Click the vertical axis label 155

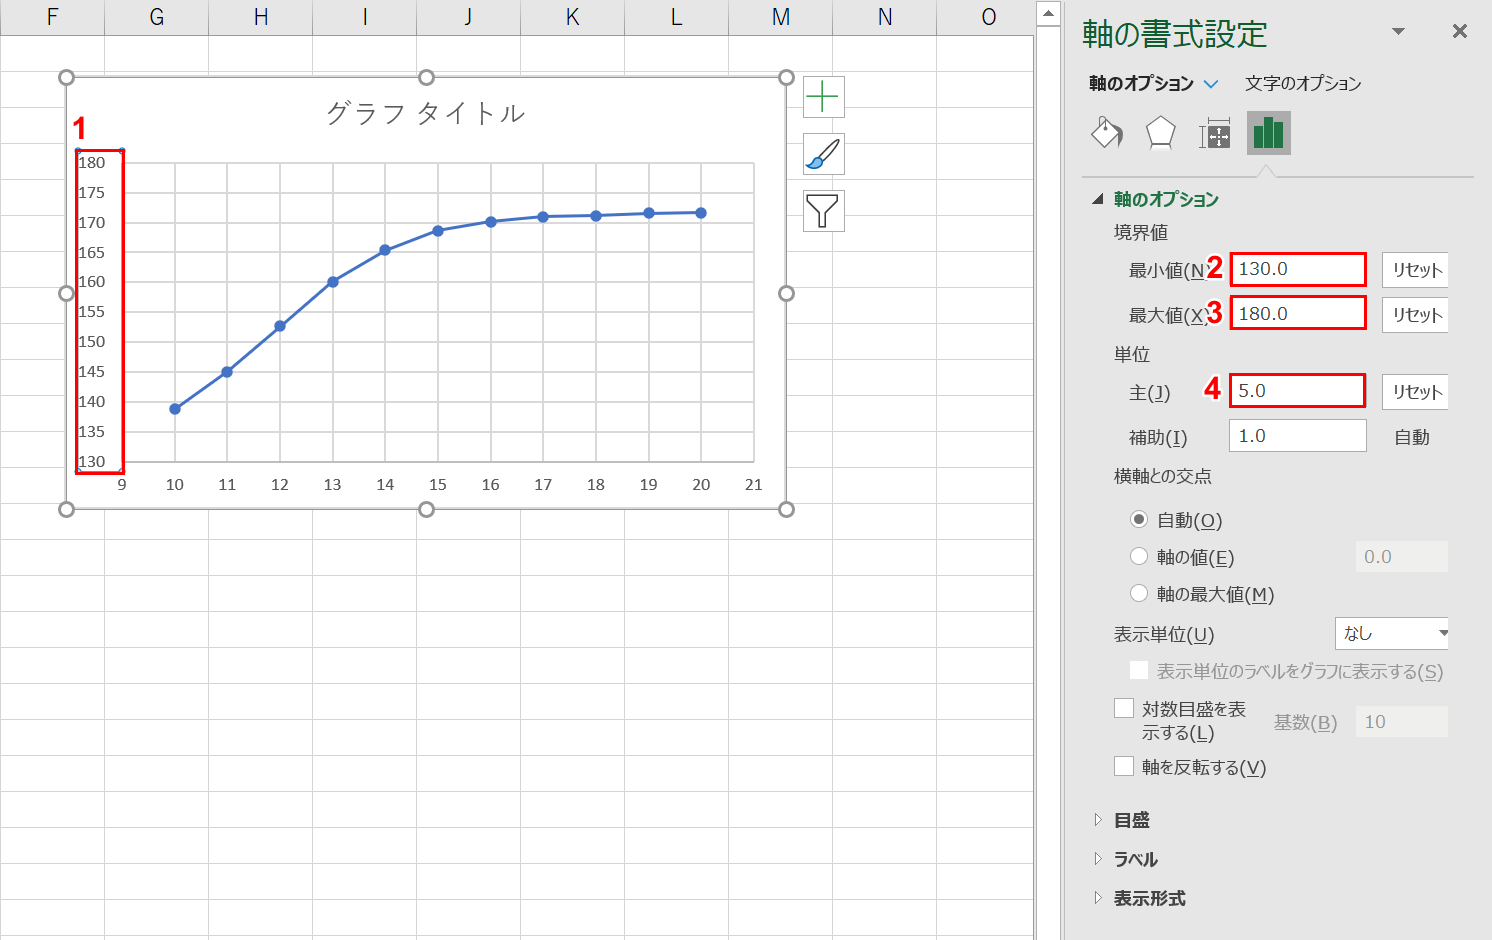[92, 312]
